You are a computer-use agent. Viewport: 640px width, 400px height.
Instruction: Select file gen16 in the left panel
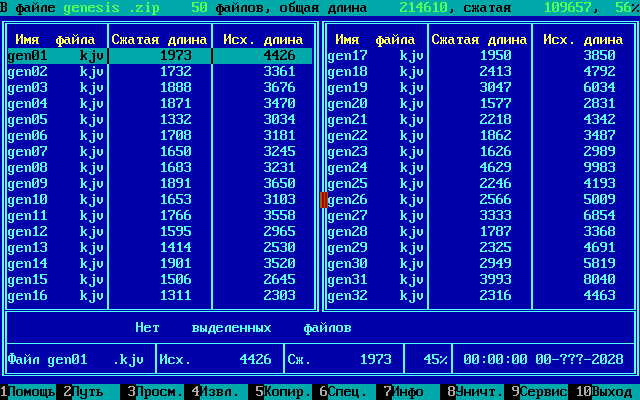(55, 296)
